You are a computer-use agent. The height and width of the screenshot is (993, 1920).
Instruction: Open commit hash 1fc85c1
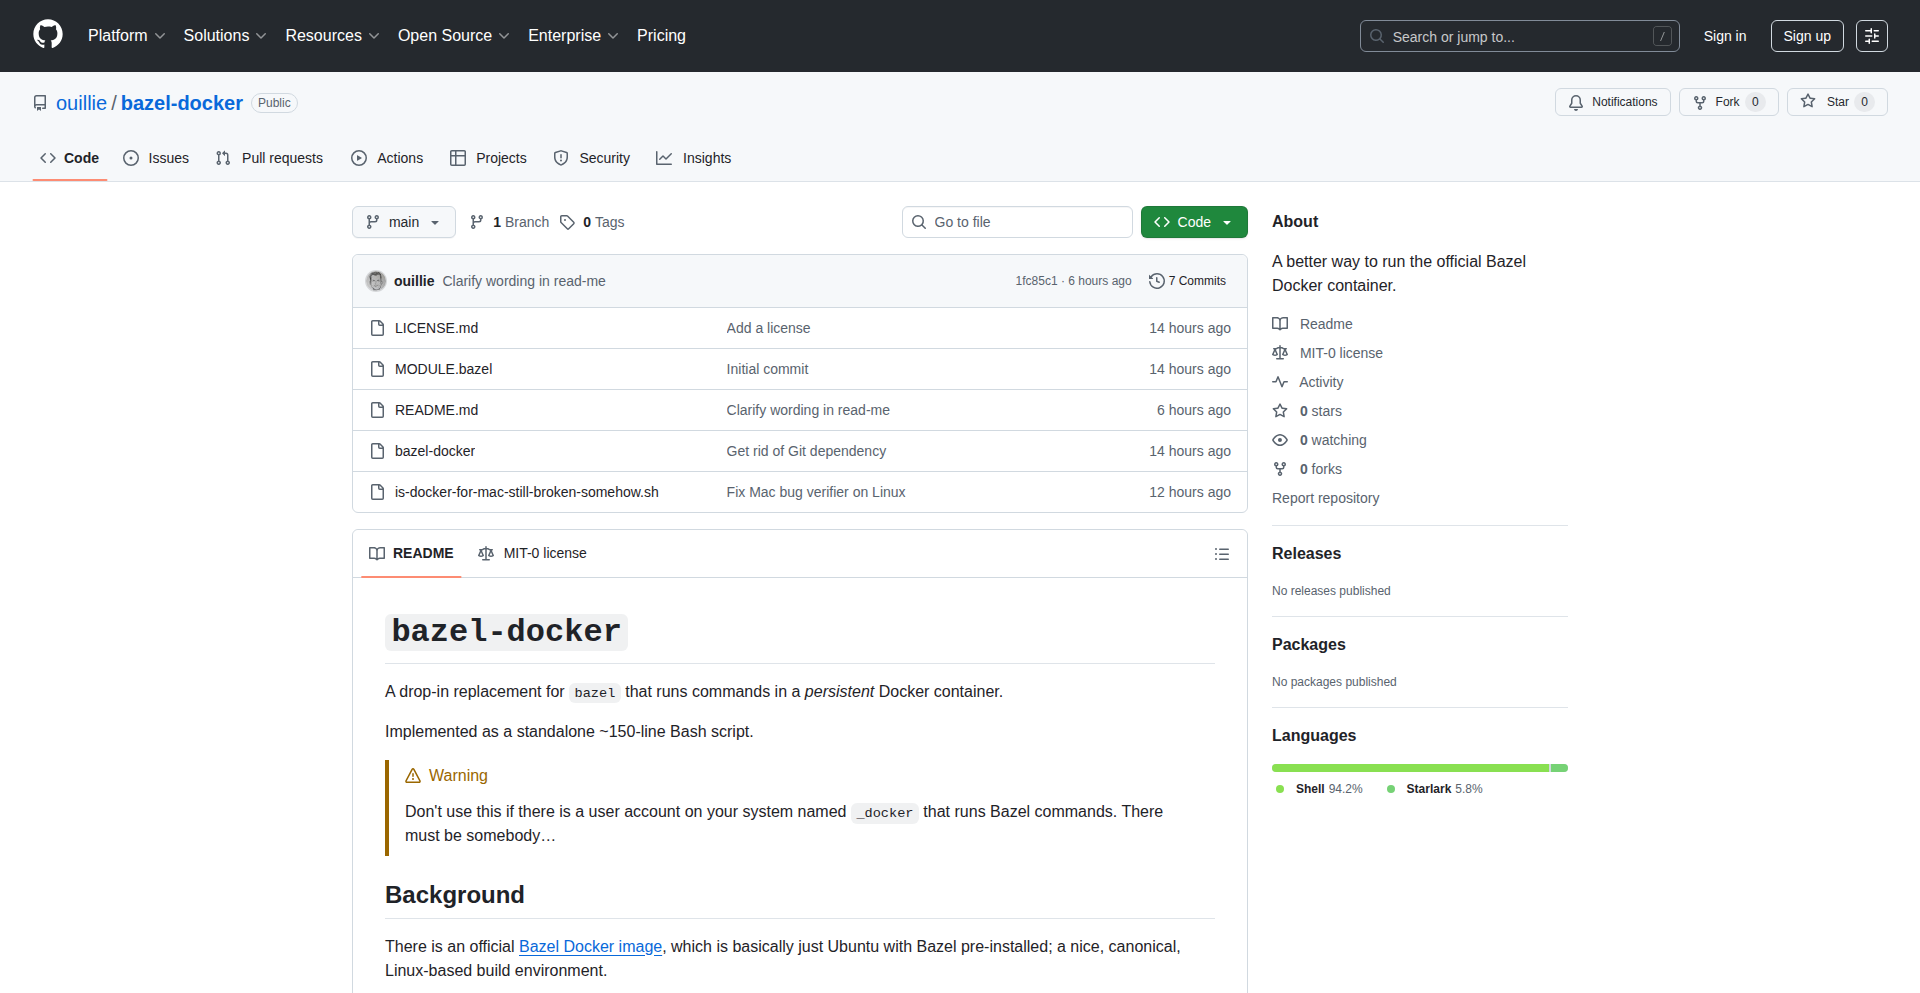click(x=1036, y=281)
